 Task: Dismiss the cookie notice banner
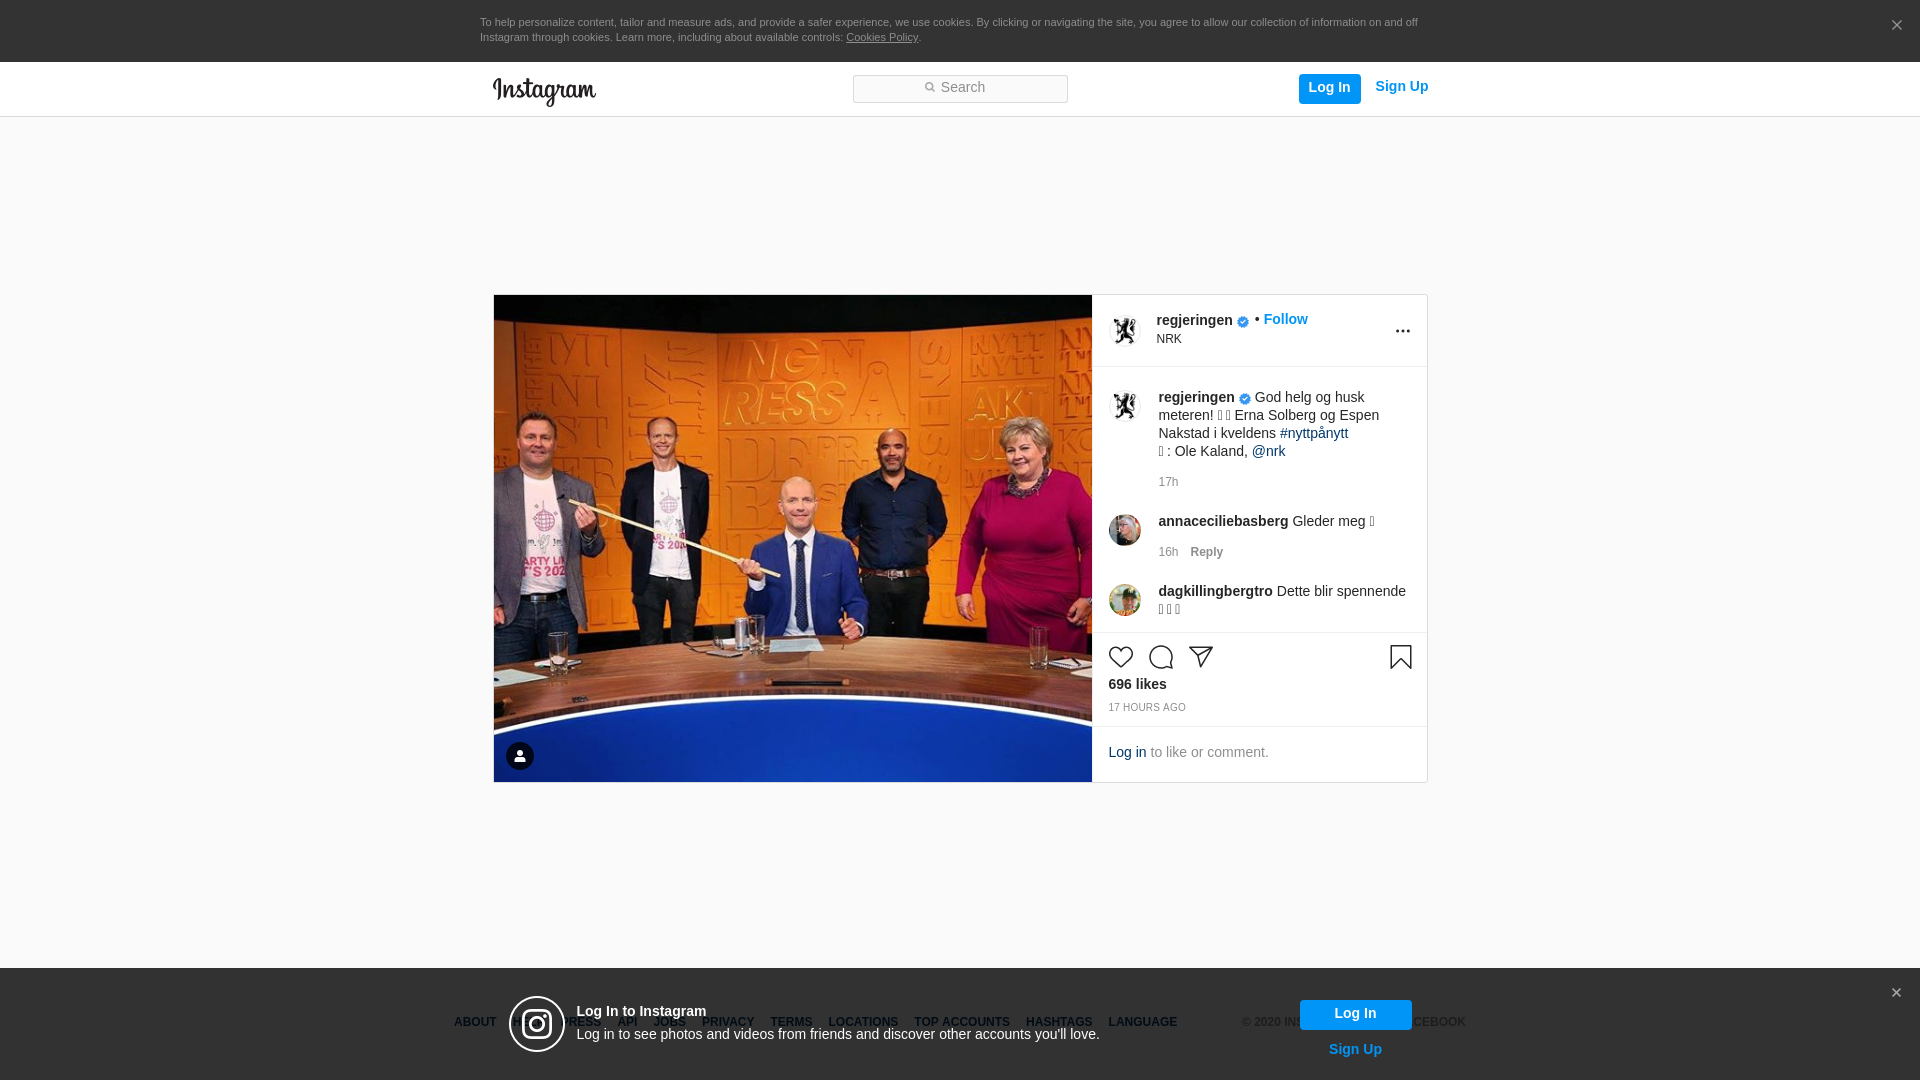point(1896,26)
